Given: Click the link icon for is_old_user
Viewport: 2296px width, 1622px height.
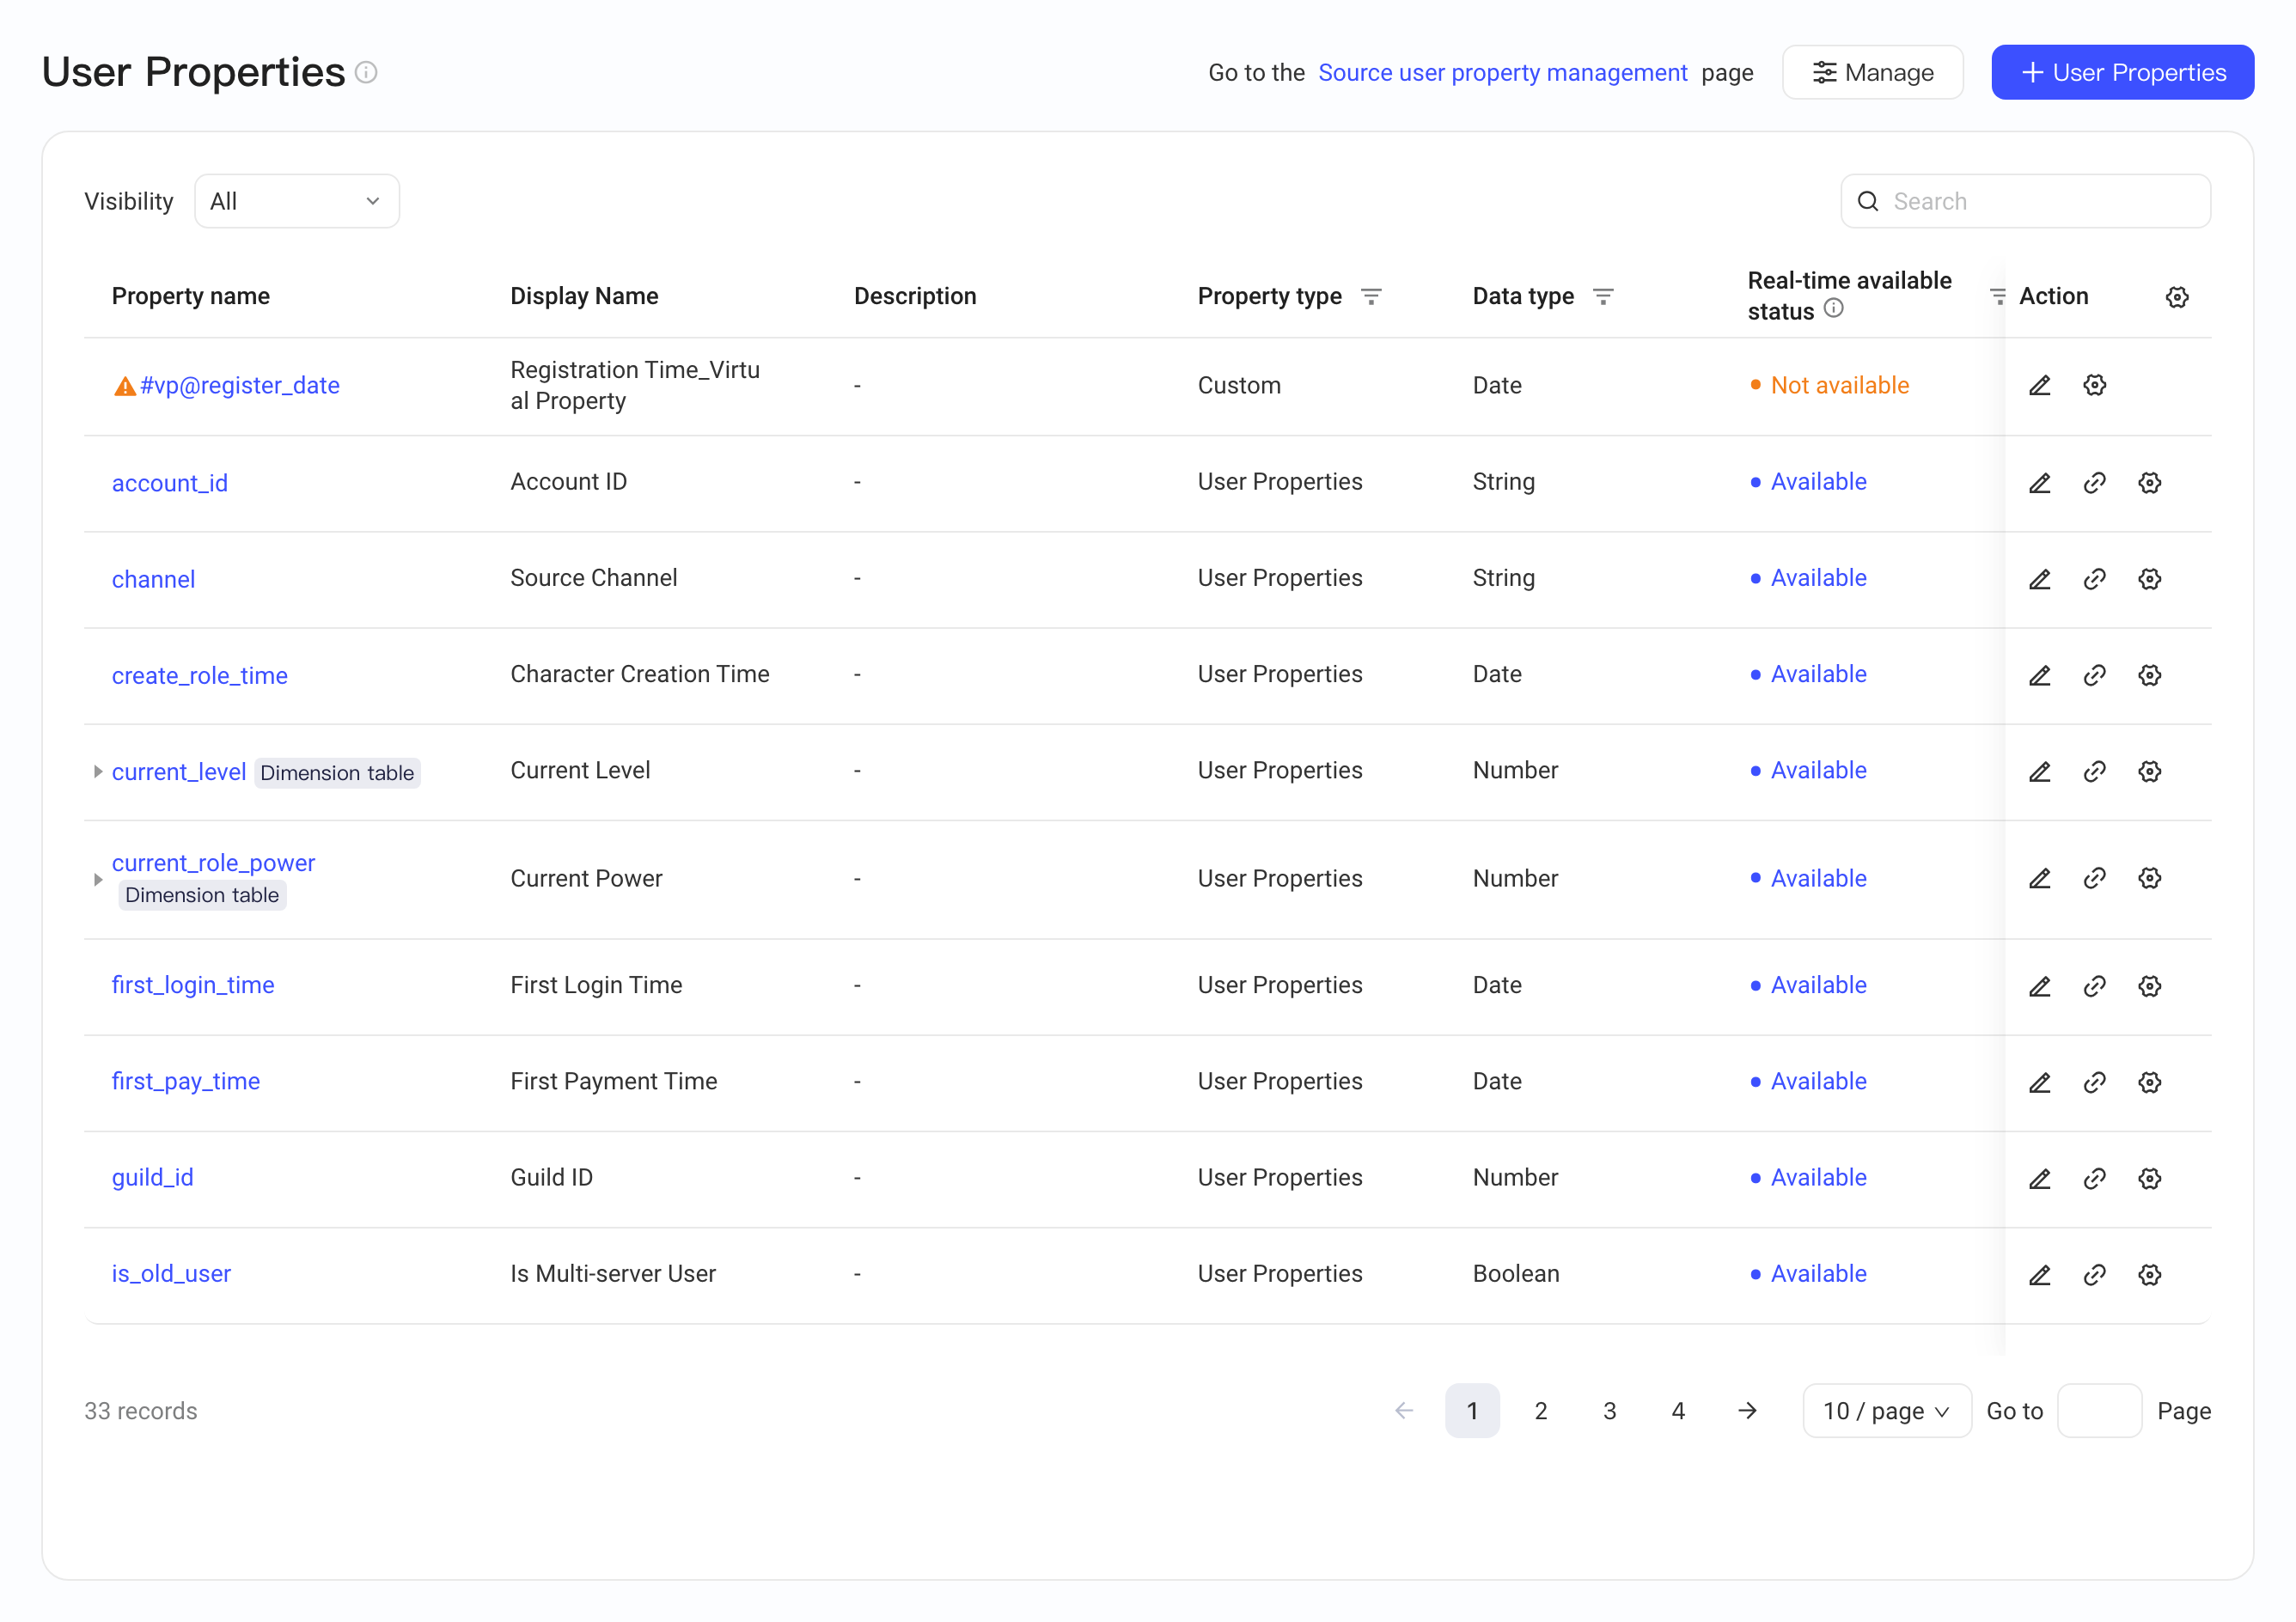Looking at the screenshot, I should [2095, 1274].
